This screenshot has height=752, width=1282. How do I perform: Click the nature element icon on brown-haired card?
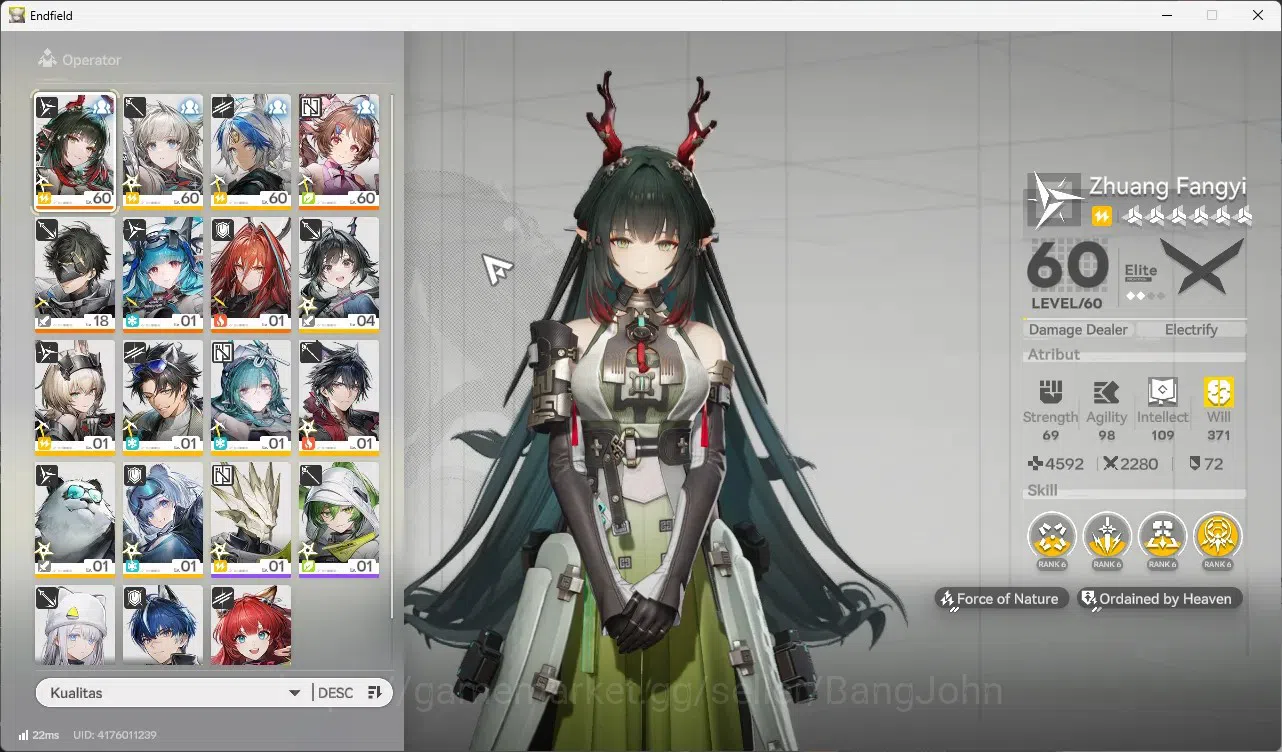click(309, 199)
